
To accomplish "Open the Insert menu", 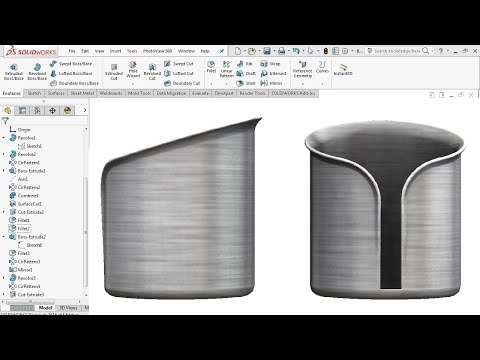I will [115, 51].
